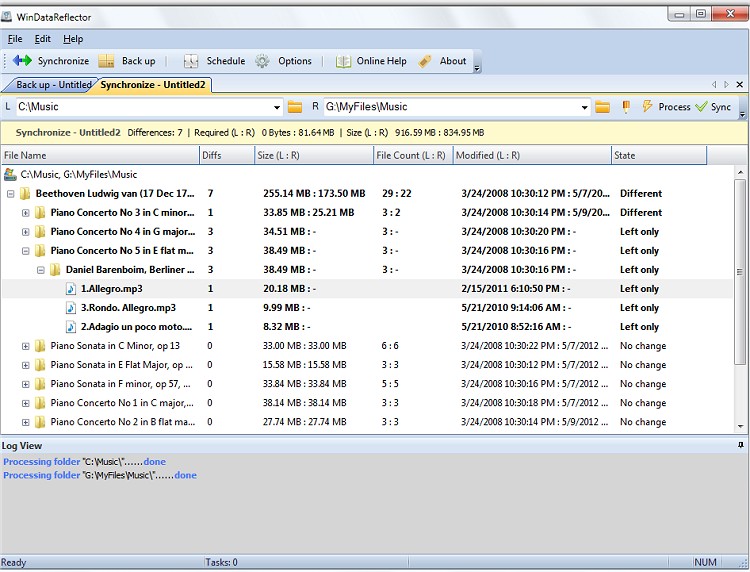Click the Sync green checkmark icon
Viewport: 750px width, 572px height.
[701, 106]
